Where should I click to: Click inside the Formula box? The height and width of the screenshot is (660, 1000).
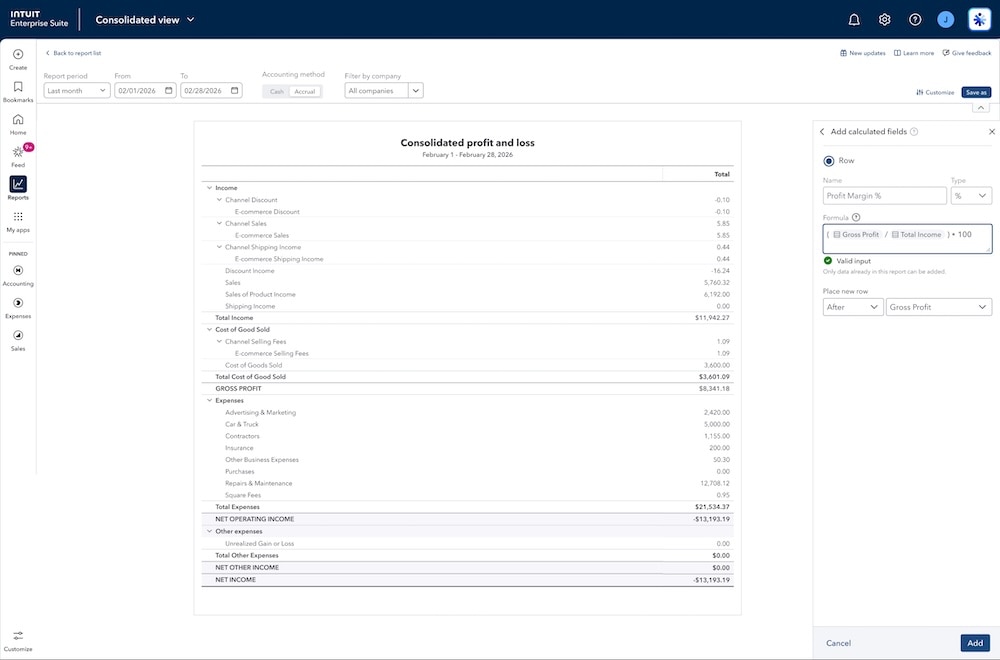(x=907, y=238)
